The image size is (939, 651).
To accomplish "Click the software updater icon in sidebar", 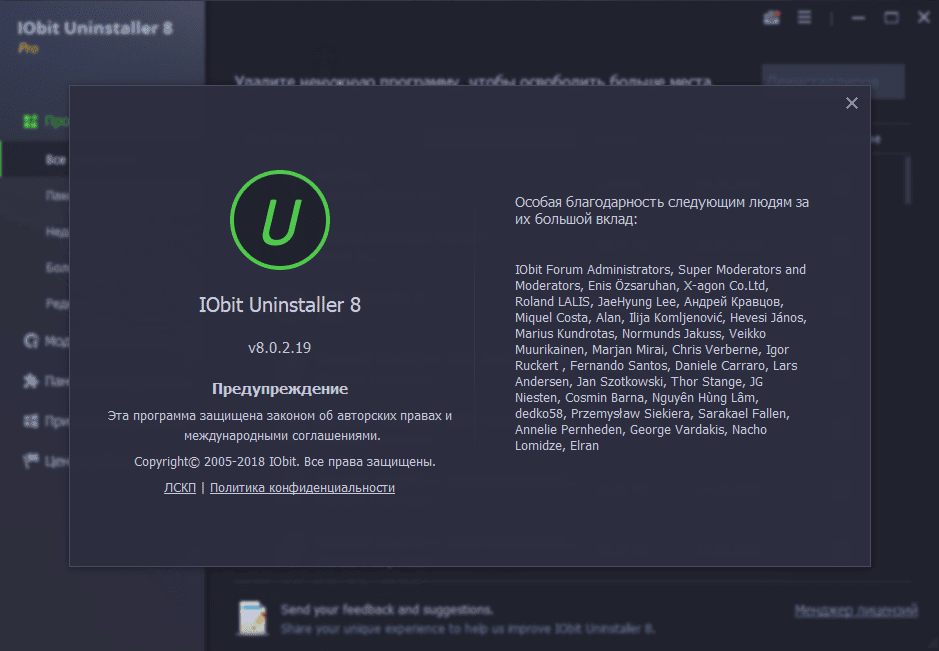I will [31, 341].
